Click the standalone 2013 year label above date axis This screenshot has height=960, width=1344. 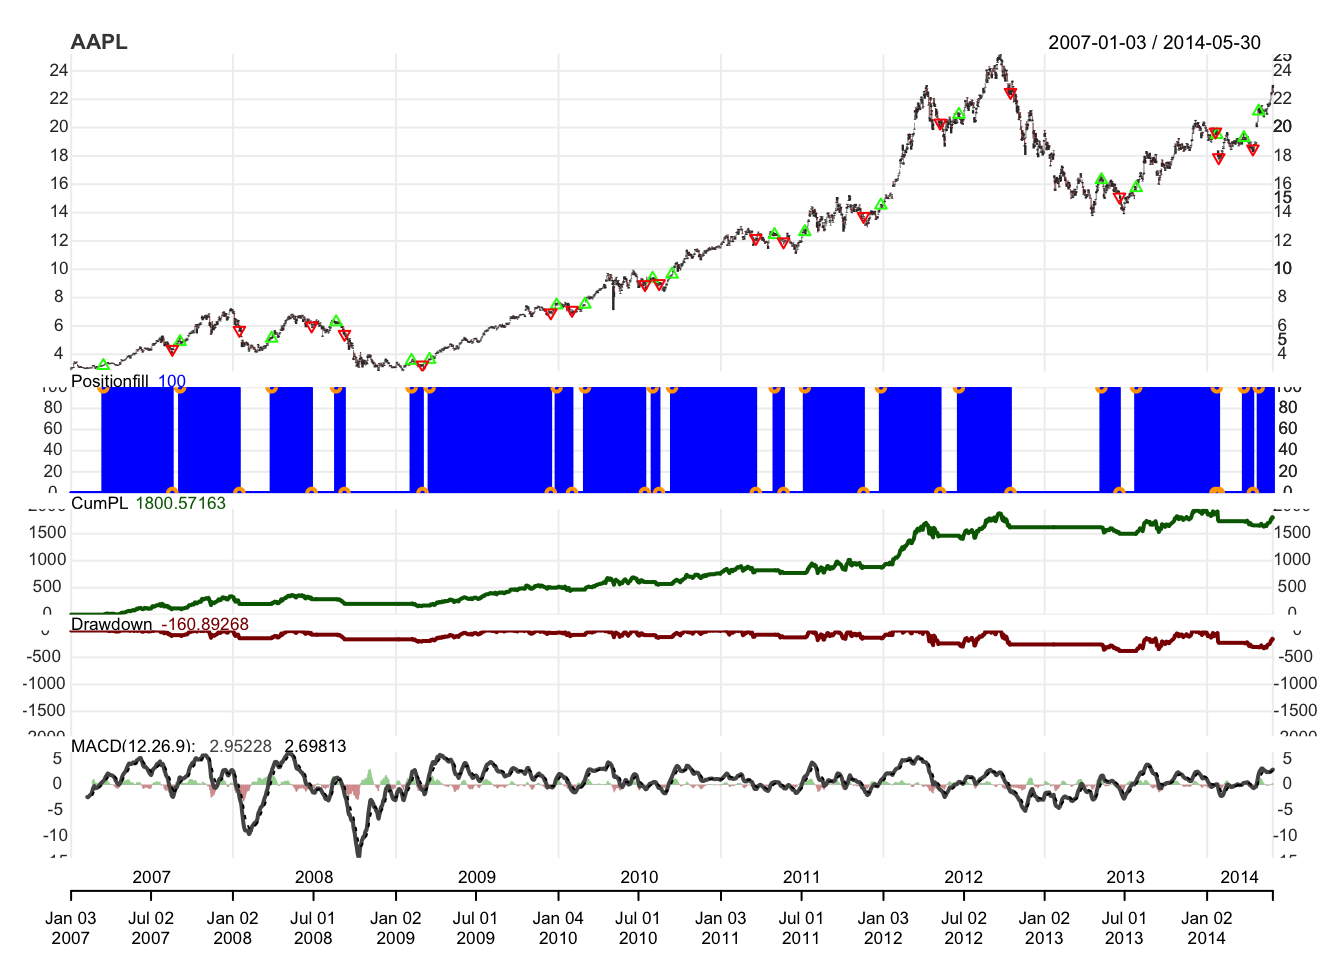click(x=1125, y=877)
